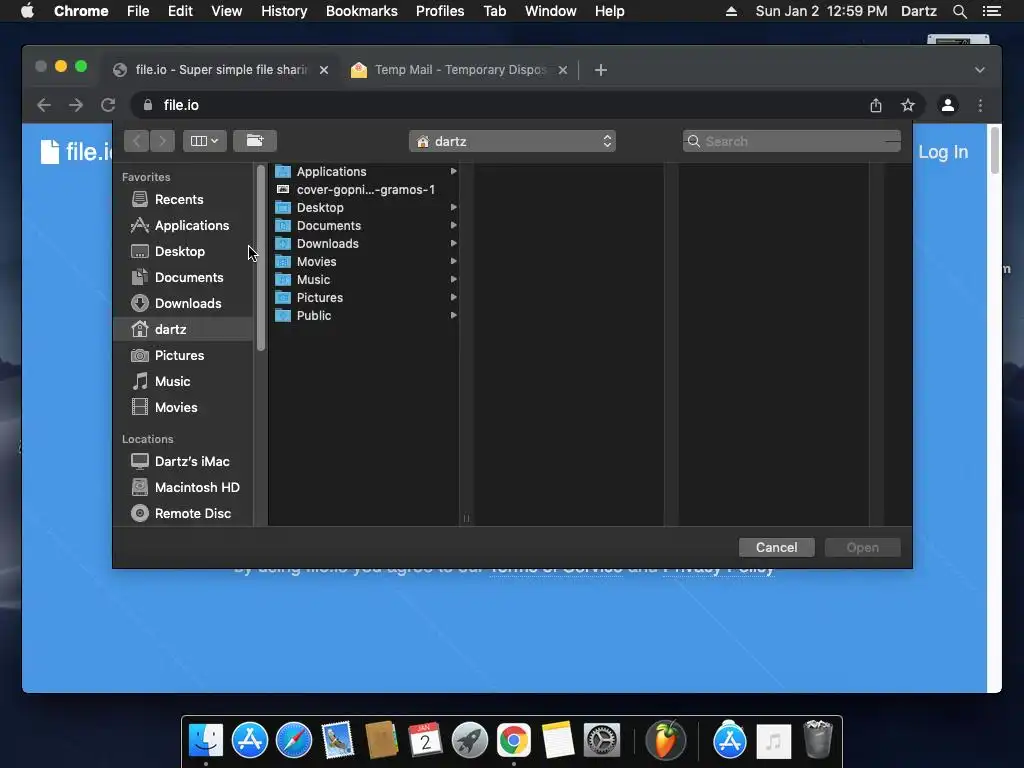Open the History menu

coord(284,11)
